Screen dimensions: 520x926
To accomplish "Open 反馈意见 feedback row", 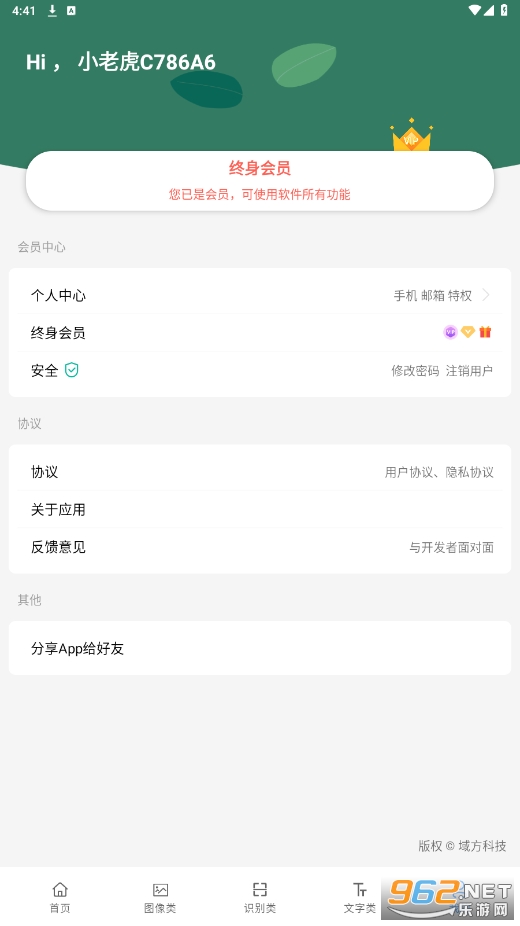I will click(x=260, y=547).
